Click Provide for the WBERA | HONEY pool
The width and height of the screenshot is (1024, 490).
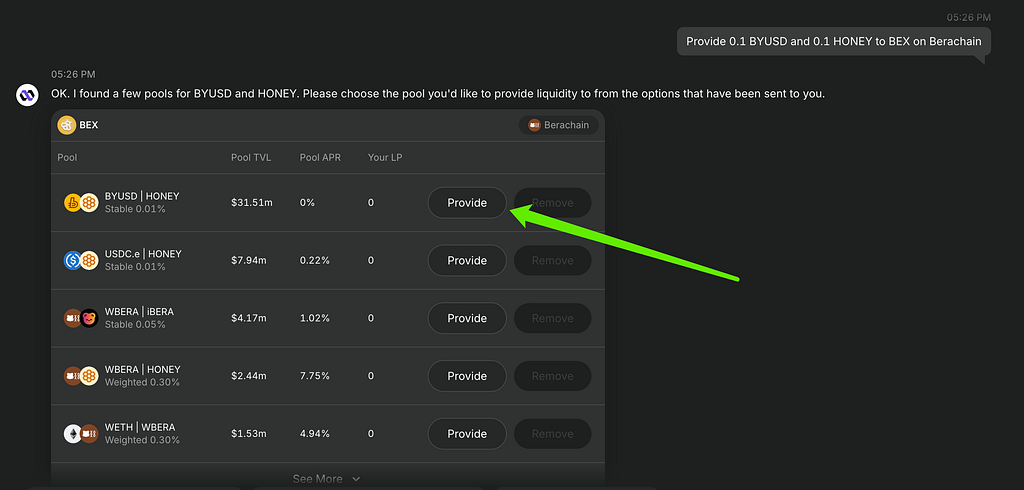(467, 376)
